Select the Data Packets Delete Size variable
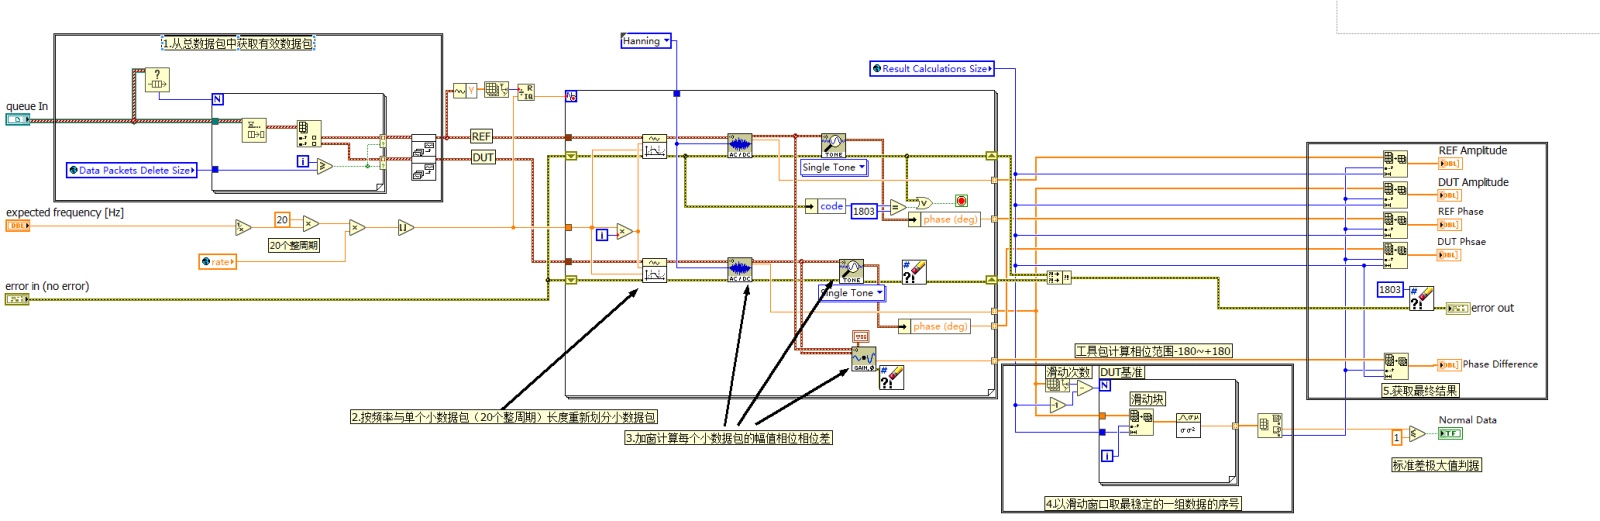The width and height of the screenshot is (1600, 521). click(131, 170)
